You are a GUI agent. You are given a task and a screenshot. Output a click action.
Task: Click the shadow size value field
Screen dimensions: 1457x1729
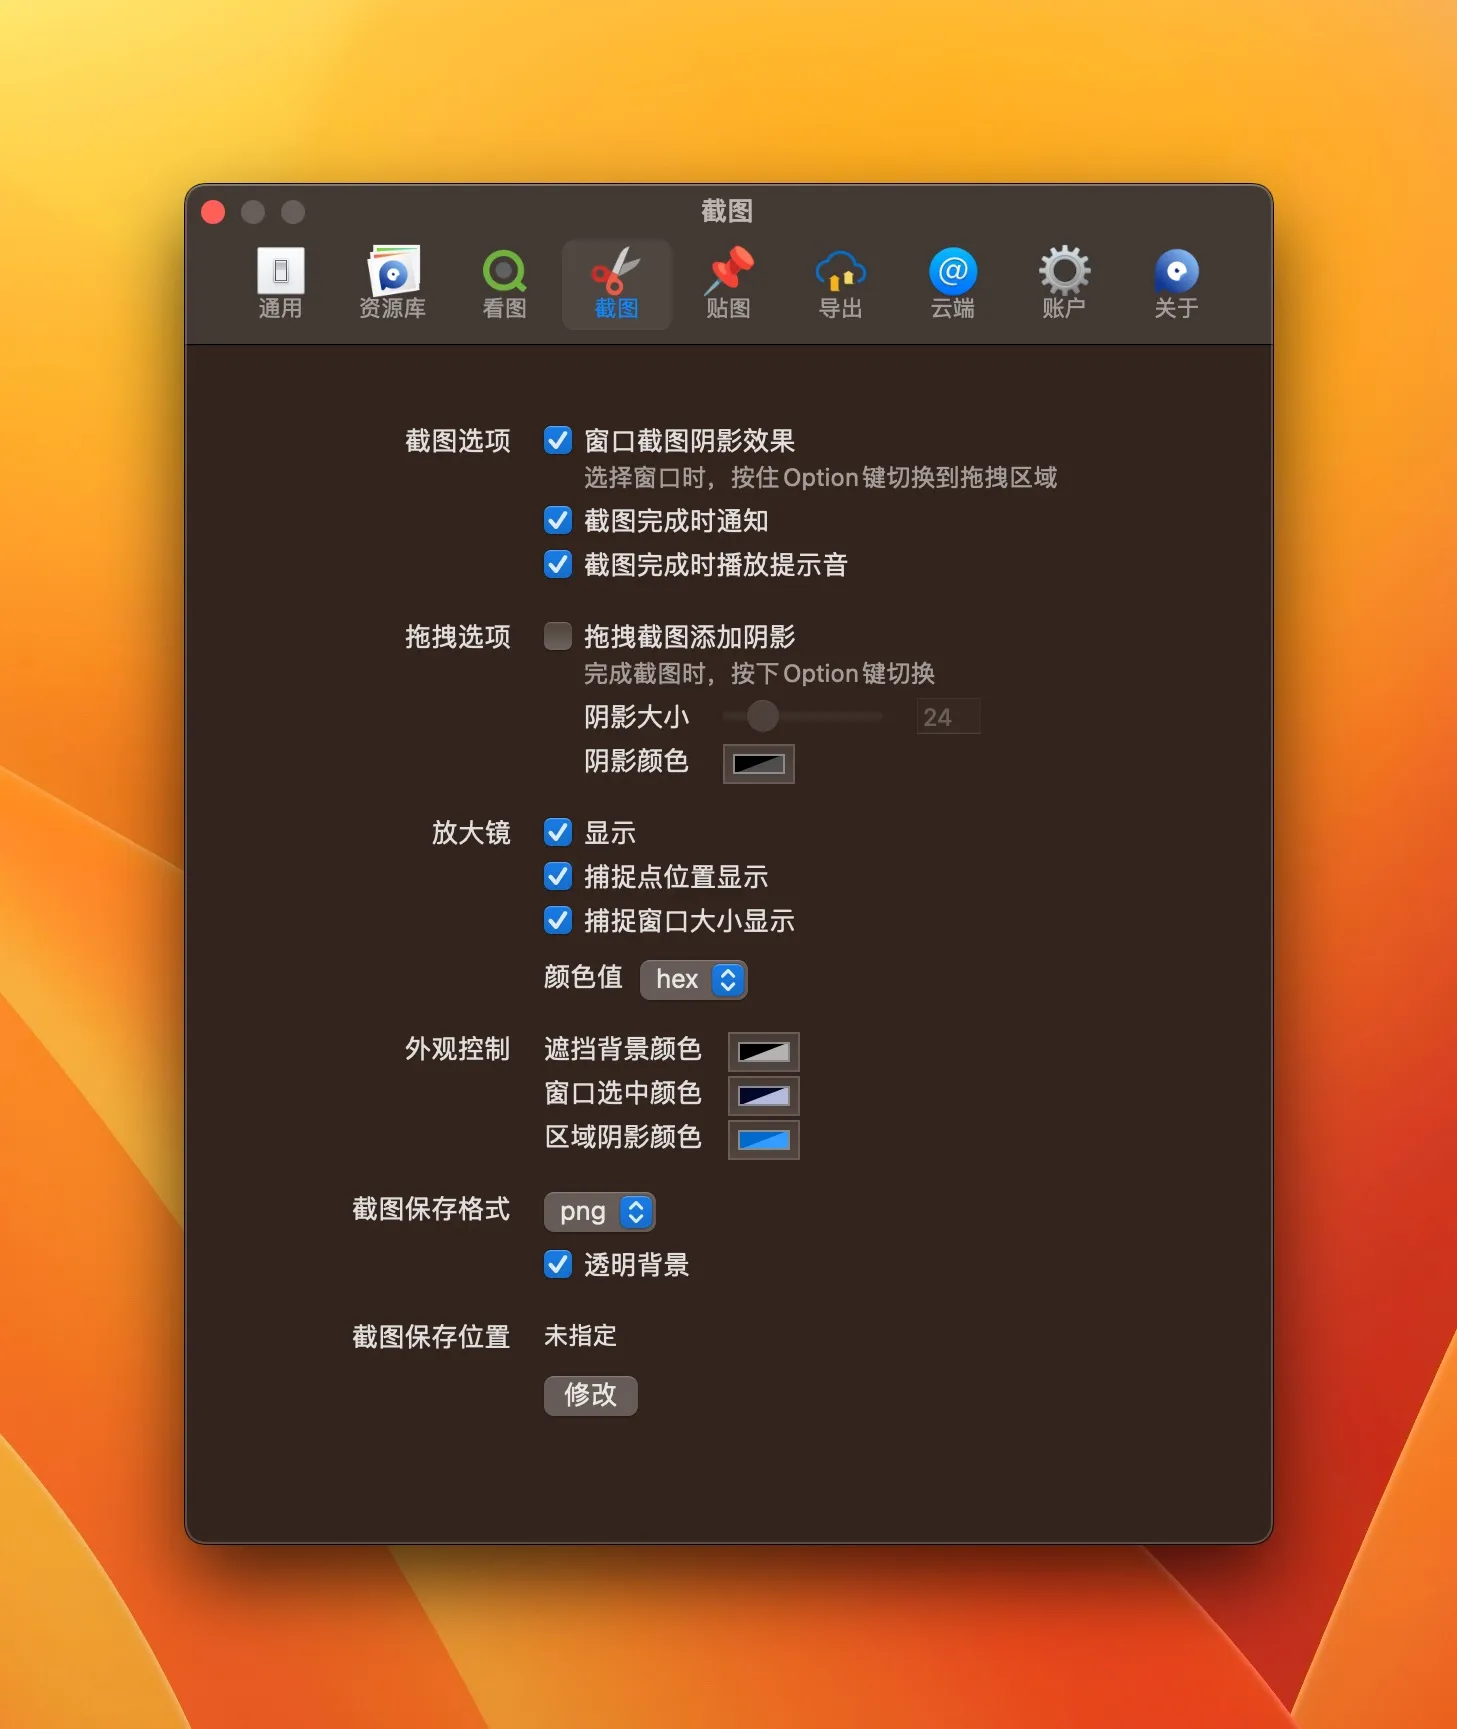click(948, 717)
